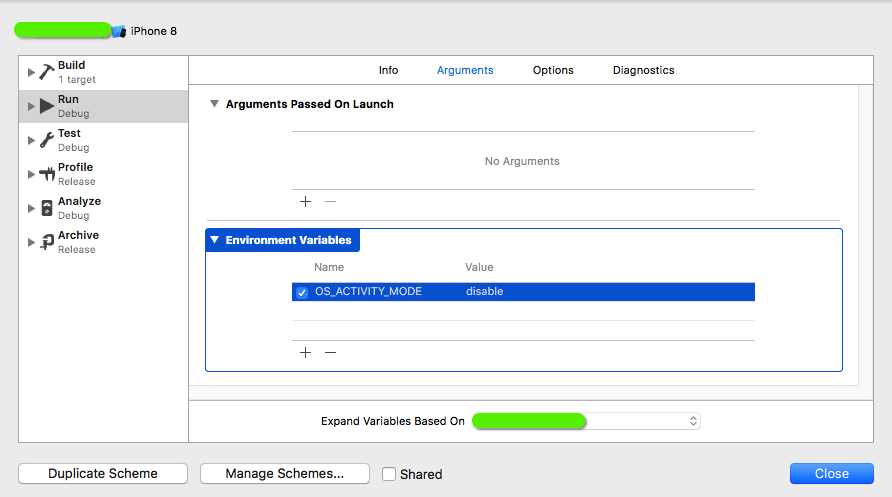Select the Arguments tab

(465, 70)
